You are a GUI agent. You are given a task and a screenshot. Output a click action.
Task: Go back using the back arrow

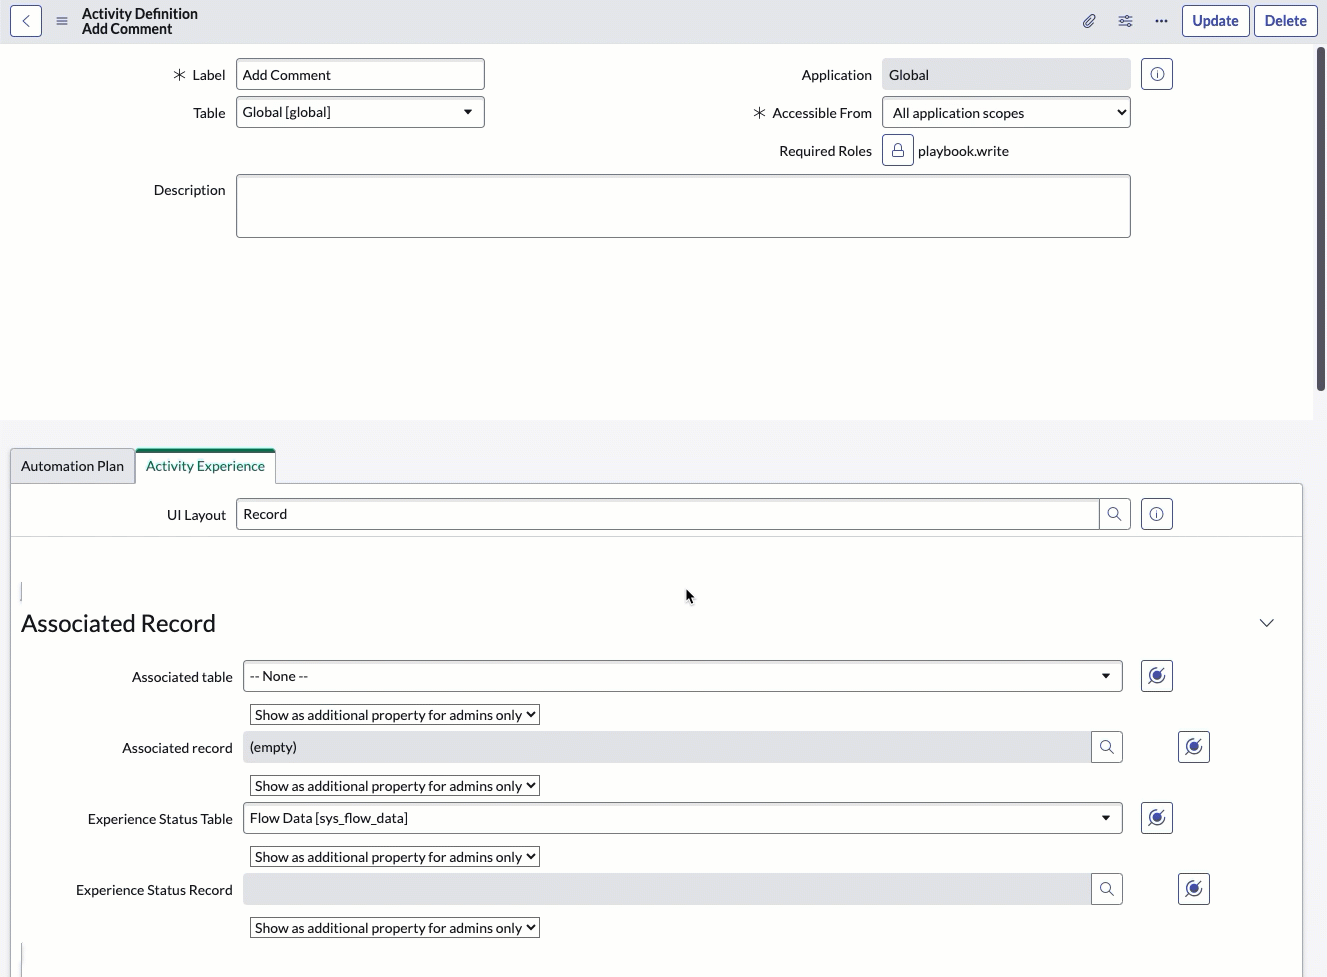[26, 21]
